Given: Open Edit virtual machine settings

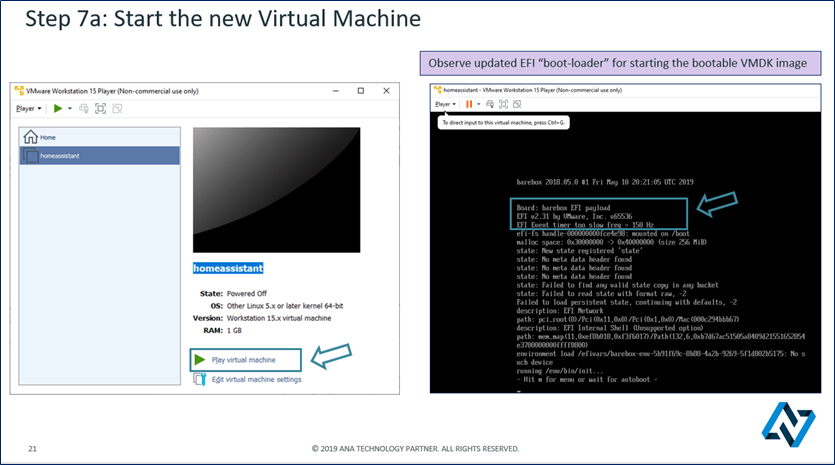Looking at the screenshot, I should [256, 379].
